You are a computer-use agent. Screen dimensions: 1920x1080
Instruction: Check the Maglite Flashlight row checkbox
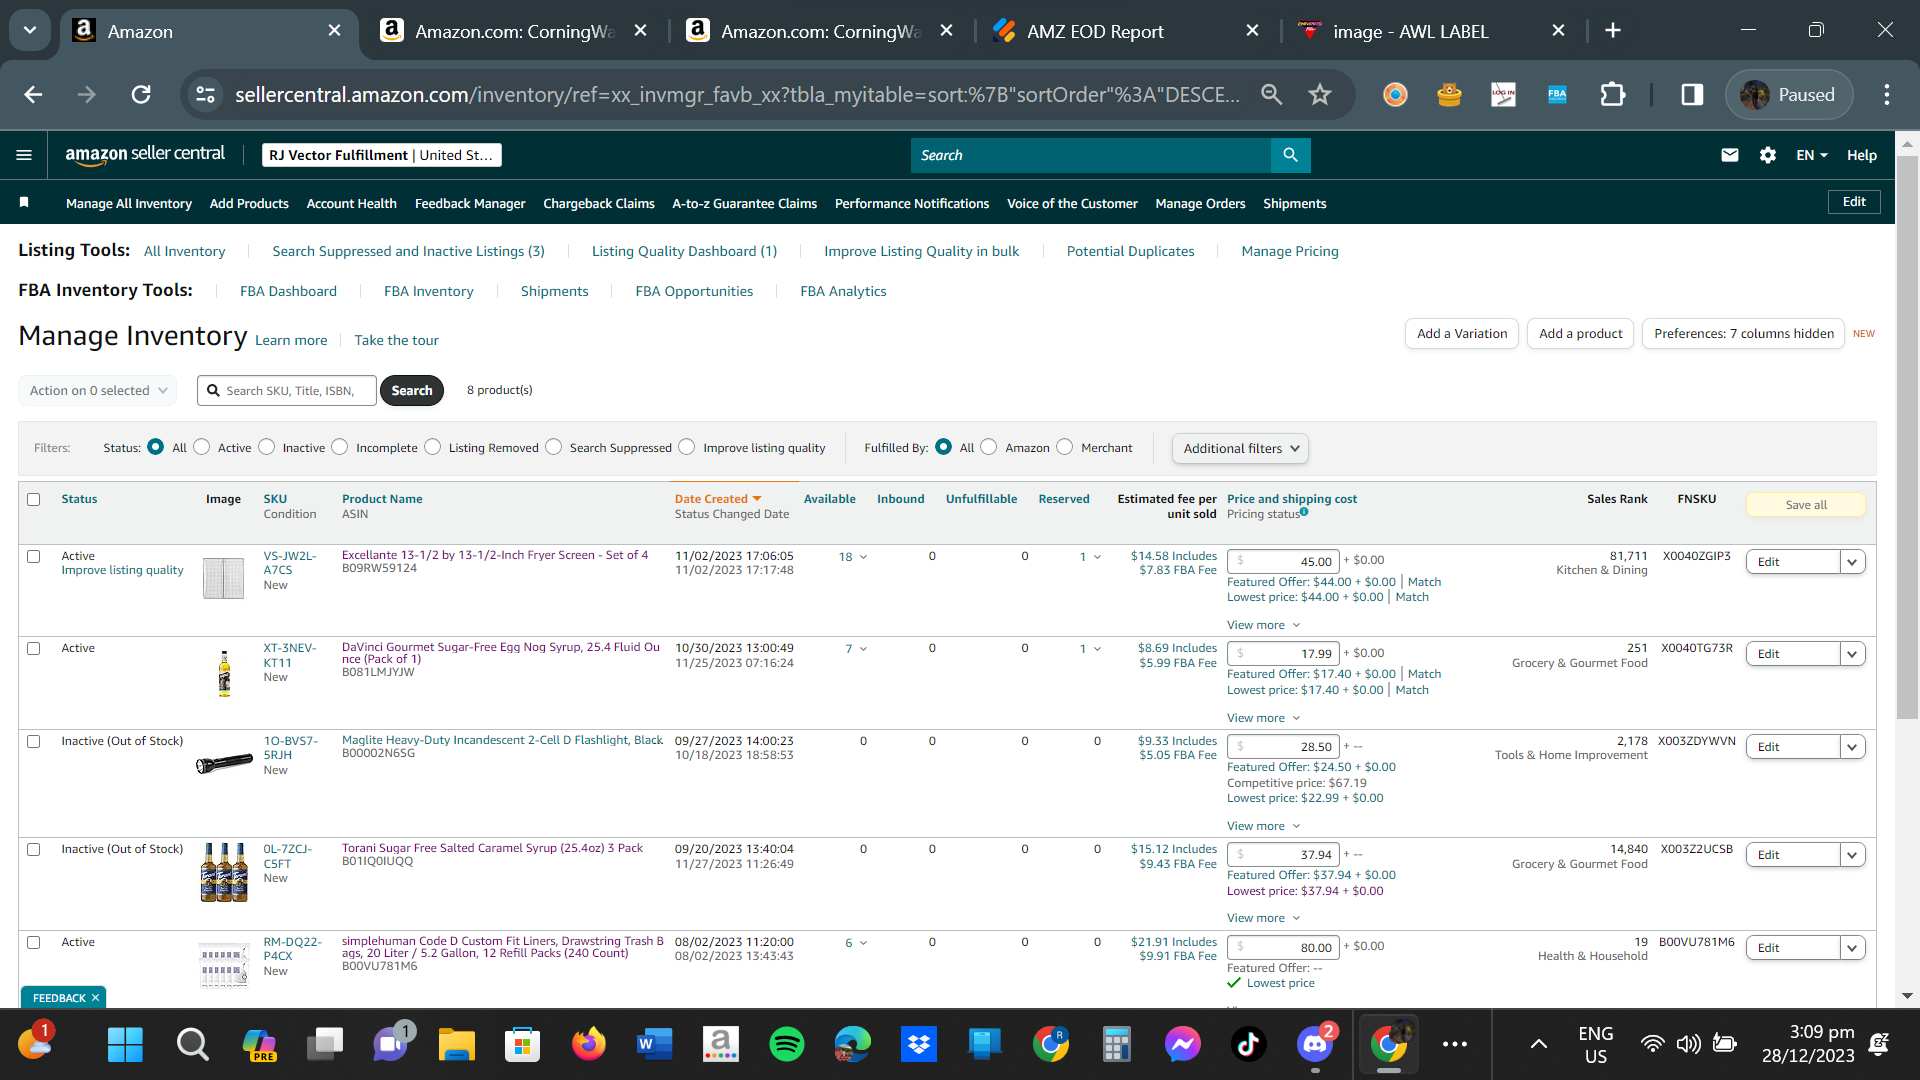(x=34, y=741)
